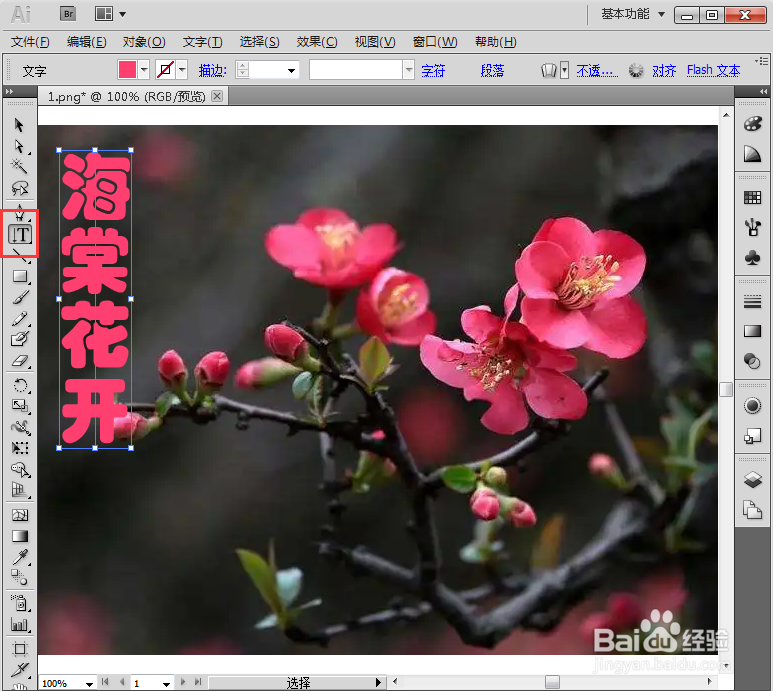Open the 文件(F) menu
The image size is (773, 691).
pyautogui.click(x=30, y=42)
